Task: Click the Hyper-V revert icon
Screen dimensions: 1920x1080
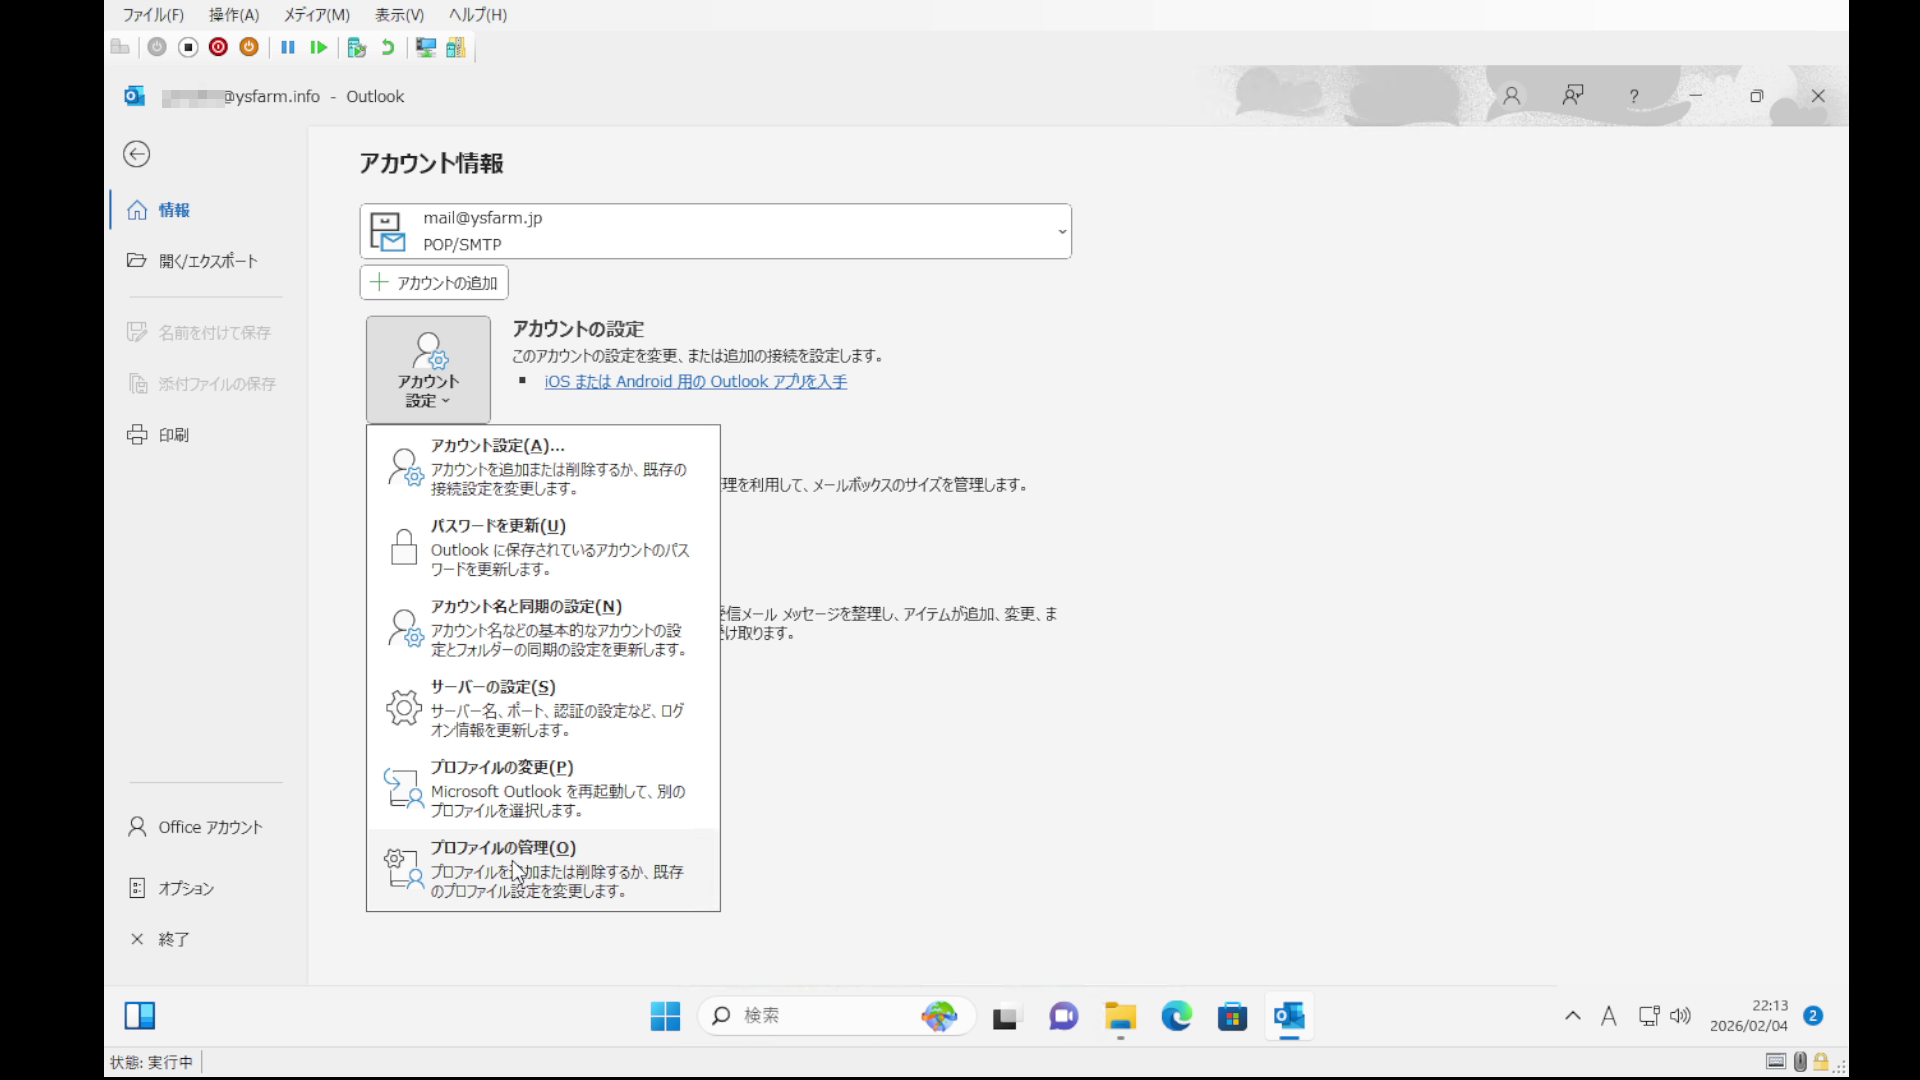Action: point(388,47)
